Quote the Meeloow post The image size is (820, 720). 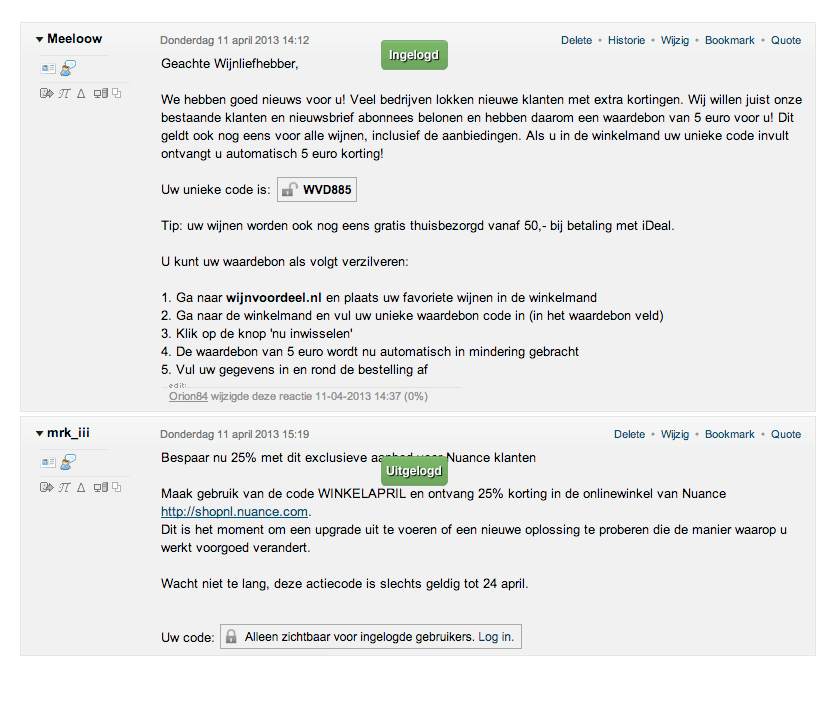[786, 41]
